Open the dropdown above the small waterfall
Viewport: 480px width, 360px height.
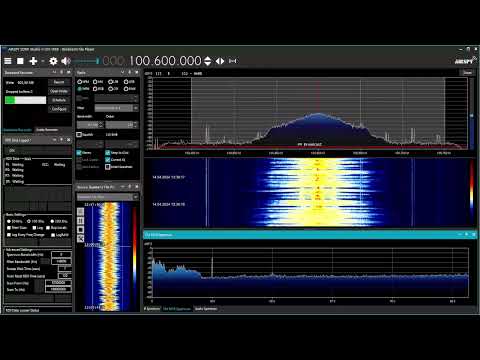(107, 197)
